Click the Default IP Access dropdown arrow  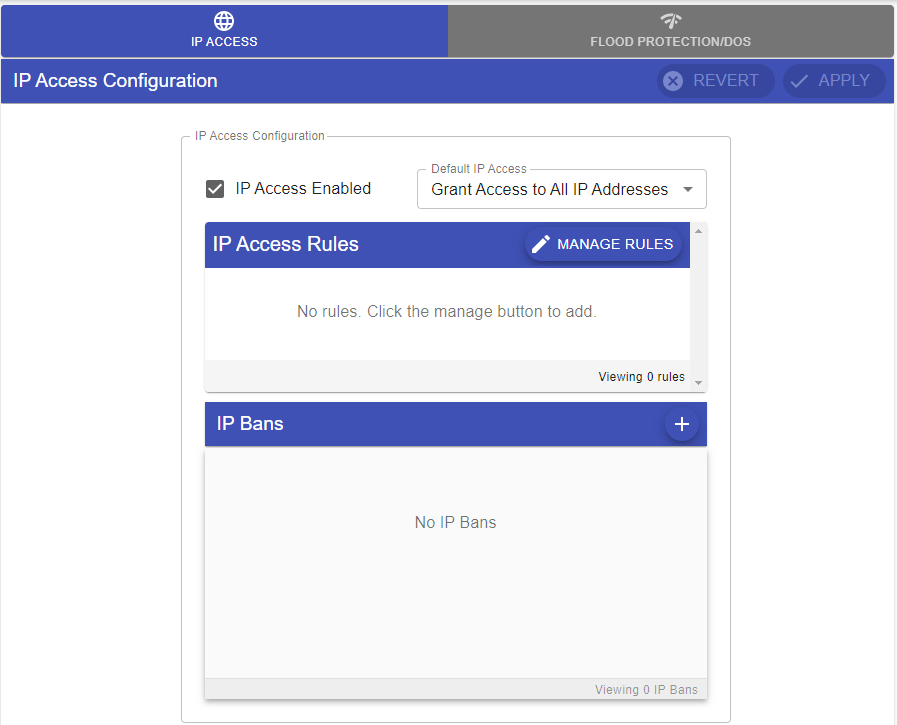(687, 189)
